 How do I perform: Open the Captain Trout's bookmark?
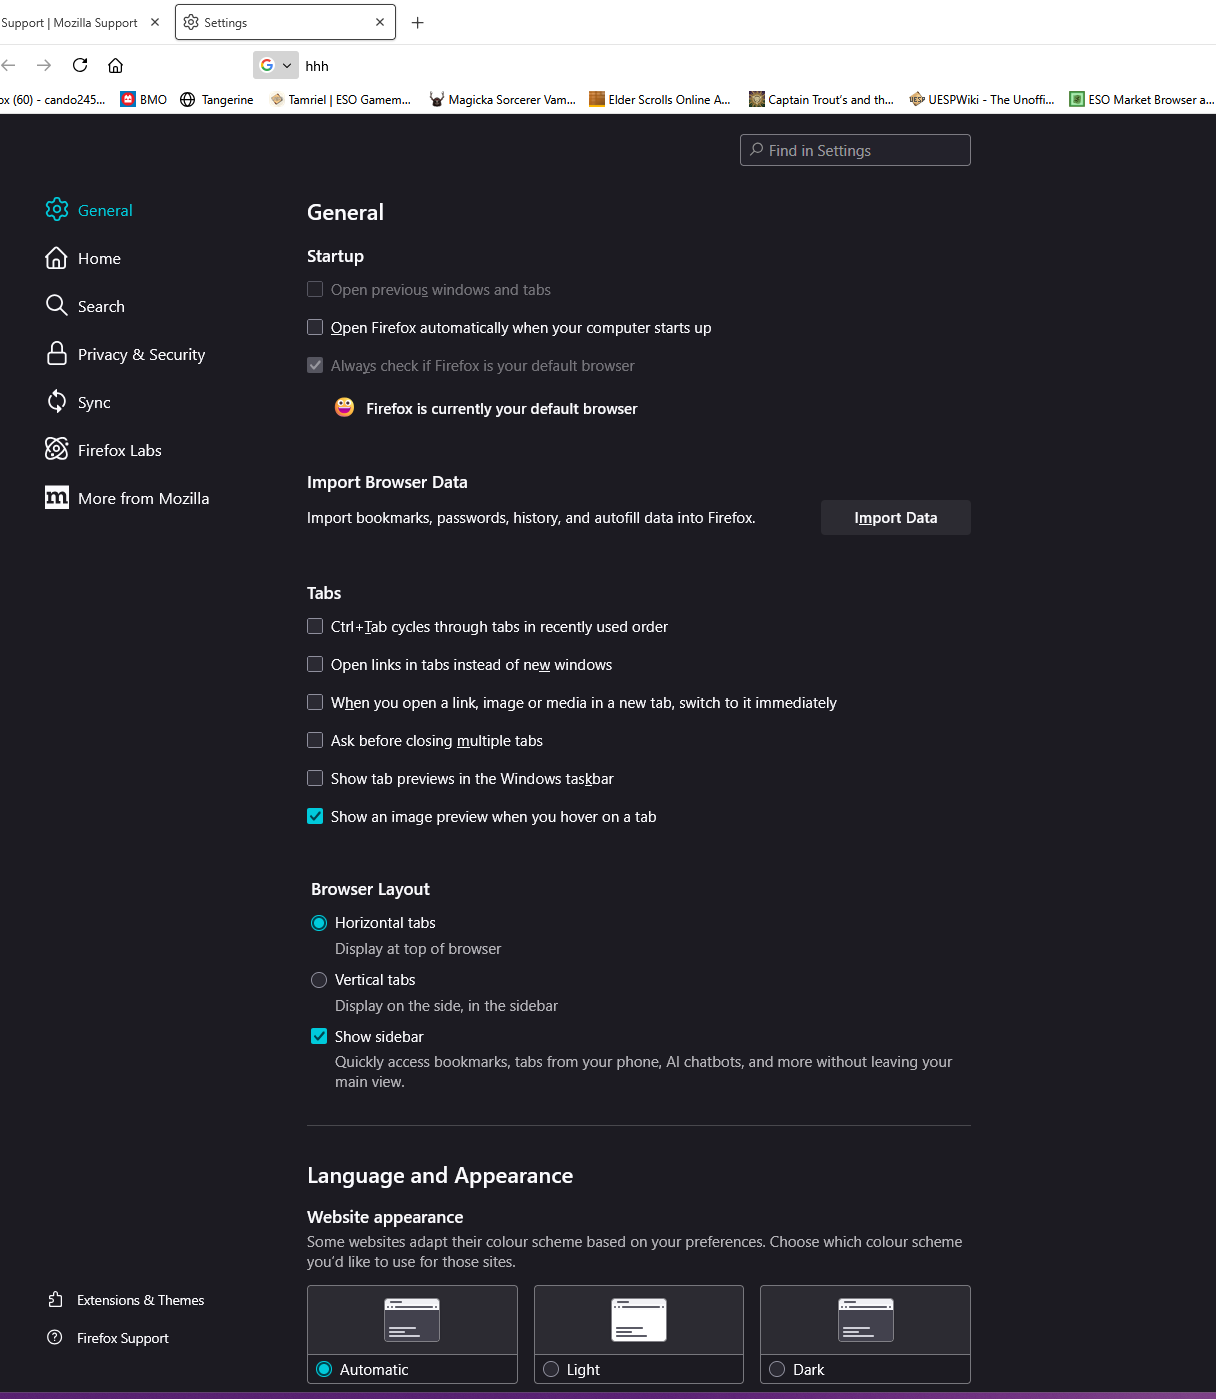pyautogui.click(x=822, y=99)
